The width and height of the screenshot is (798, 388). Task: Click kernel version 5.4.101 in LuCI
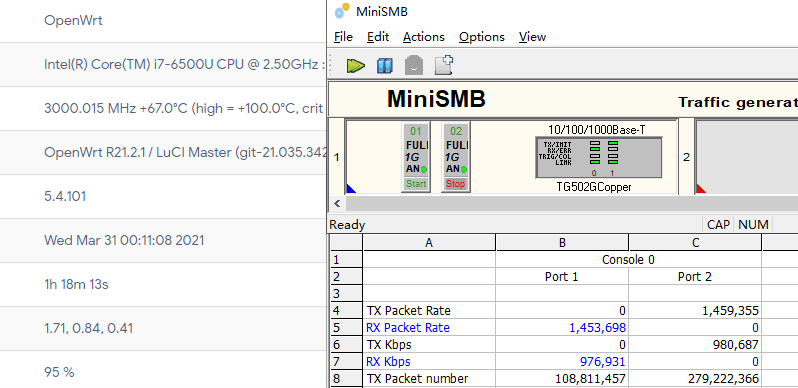65,196
